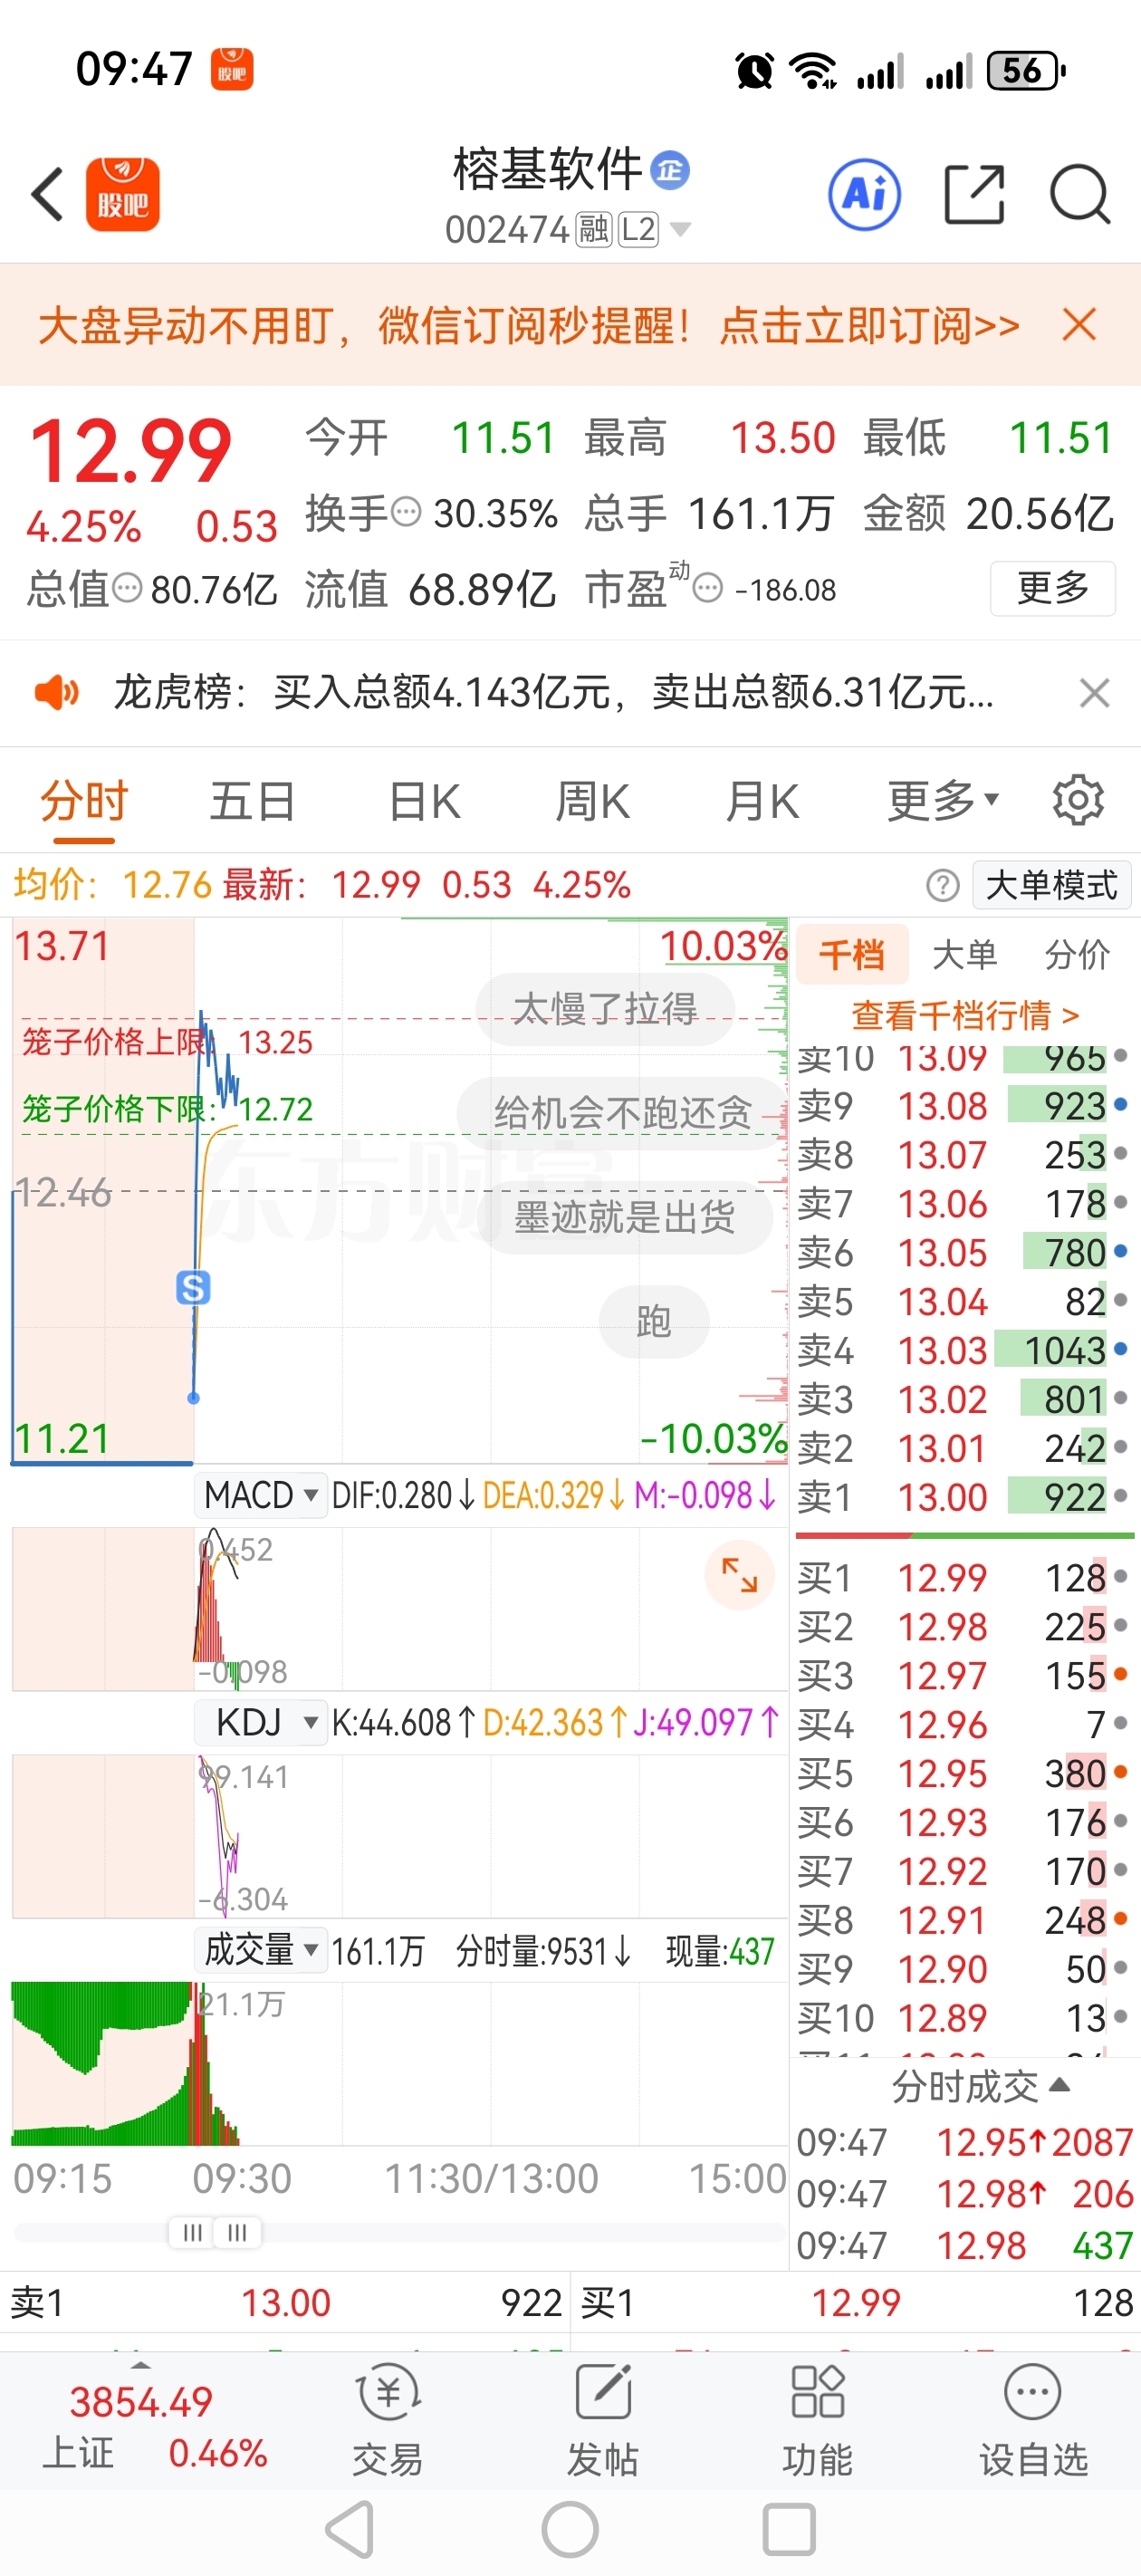
Task: Tap the 换手 info bubble icon
Action: click(406, 513)
